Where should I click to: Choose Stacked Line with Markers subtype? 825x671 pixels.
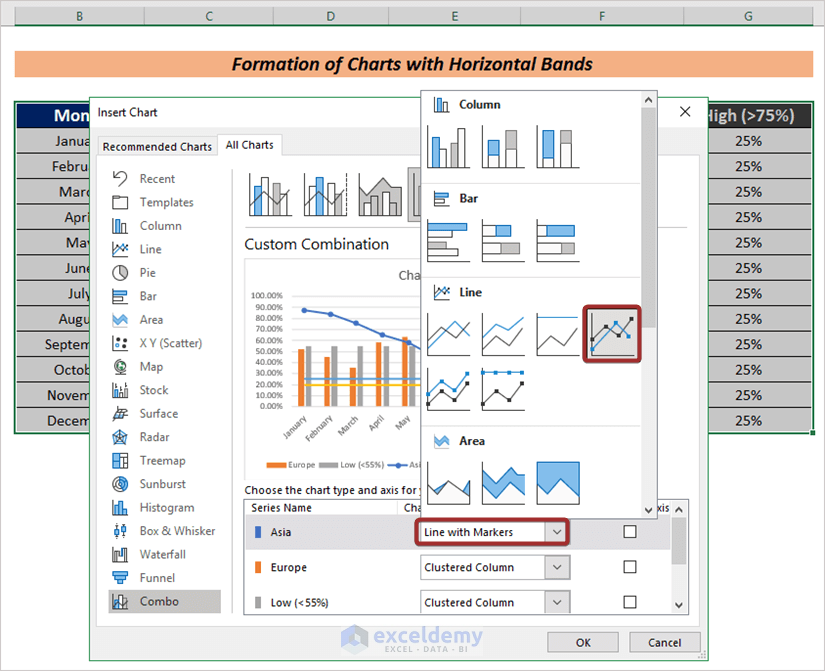coord(448,389)
